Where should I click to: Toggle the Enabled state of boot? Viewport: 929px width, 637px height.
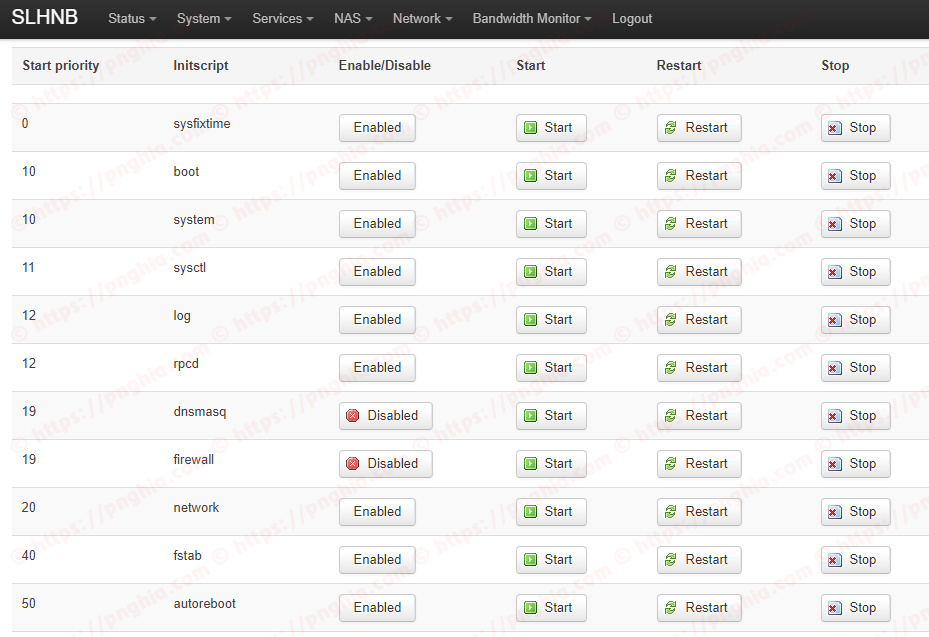(377, 176)
